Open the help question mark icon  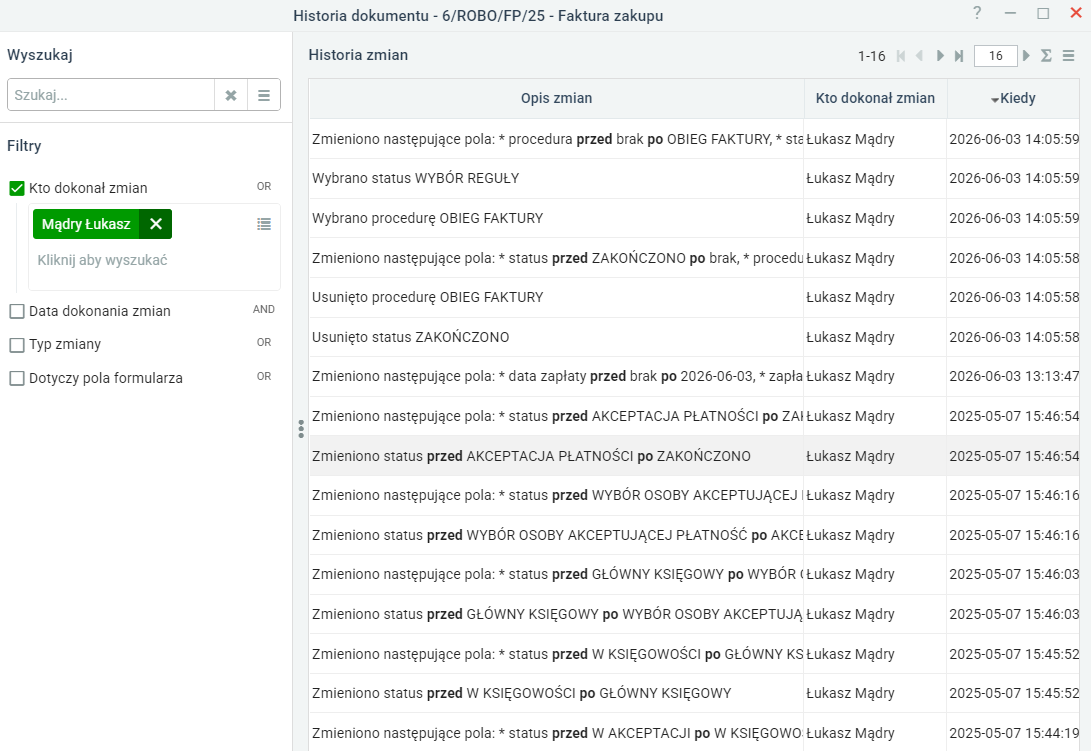click(977, 13)
